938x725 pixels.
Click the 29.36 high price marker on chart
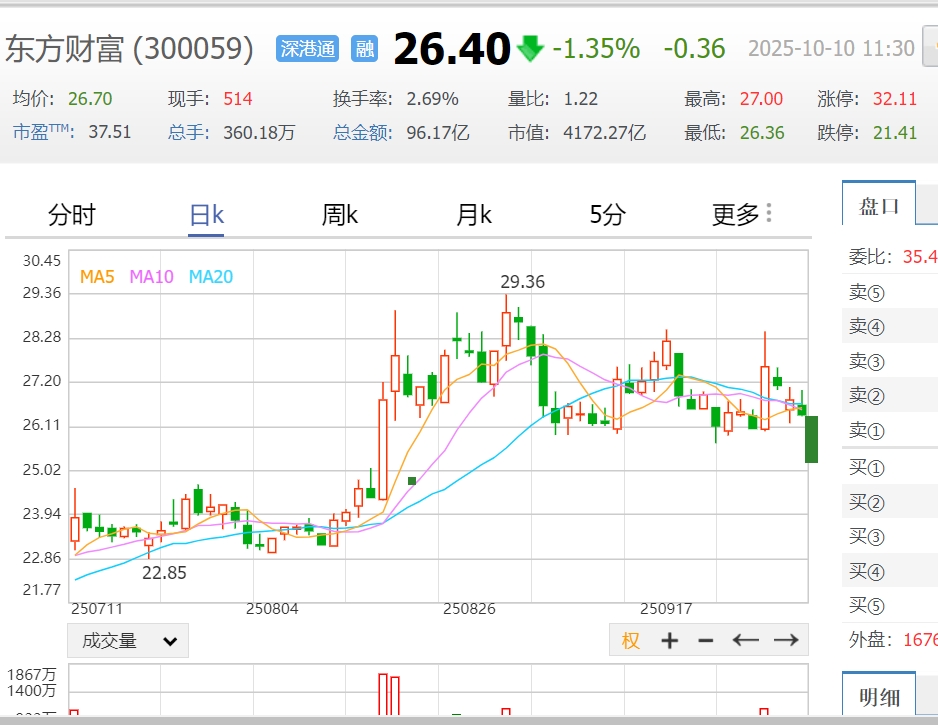522,282
